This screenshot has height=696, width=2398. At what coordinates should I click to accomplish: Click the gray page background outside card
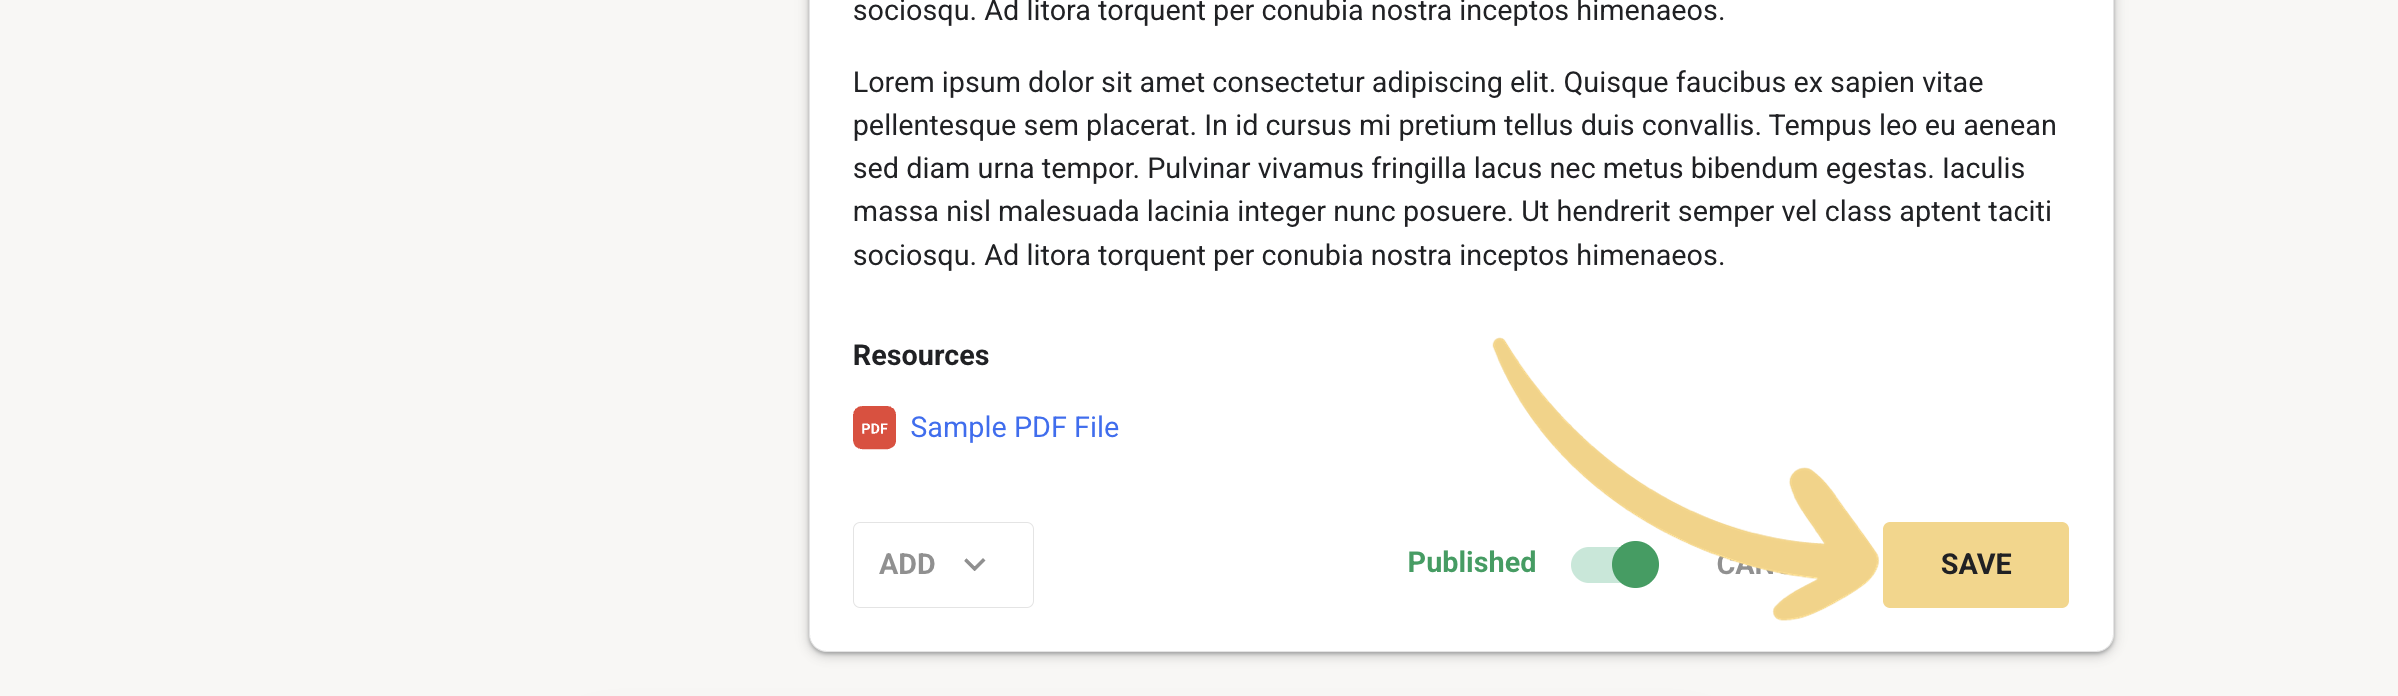[400, 350]
